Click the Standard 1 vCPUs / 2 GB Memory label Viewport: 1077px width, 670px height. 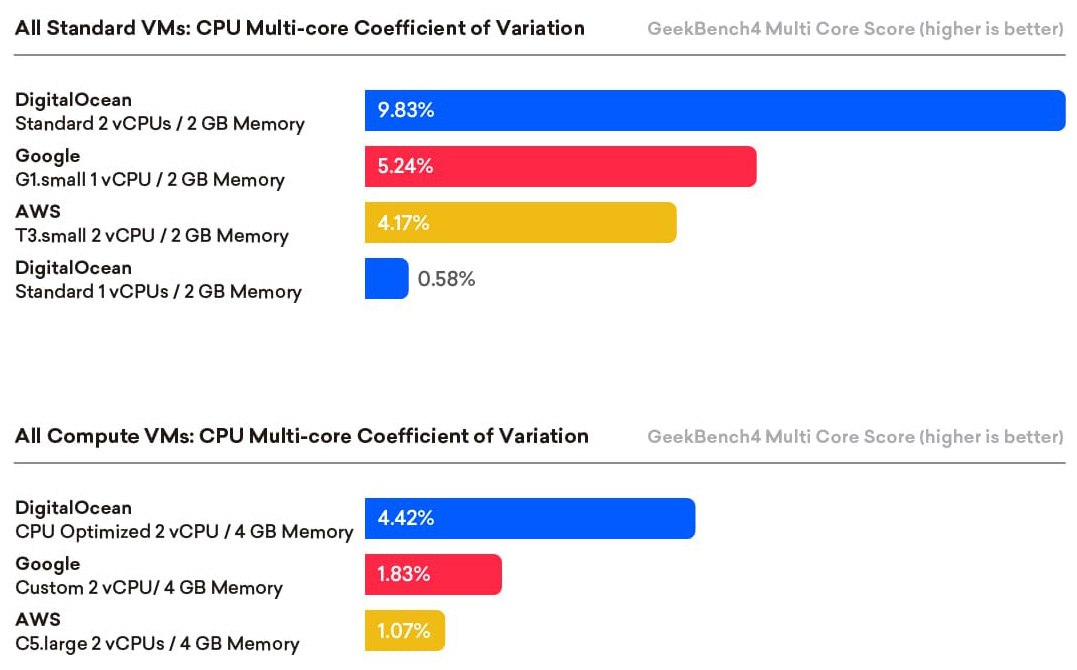click(x=158, y=292)
